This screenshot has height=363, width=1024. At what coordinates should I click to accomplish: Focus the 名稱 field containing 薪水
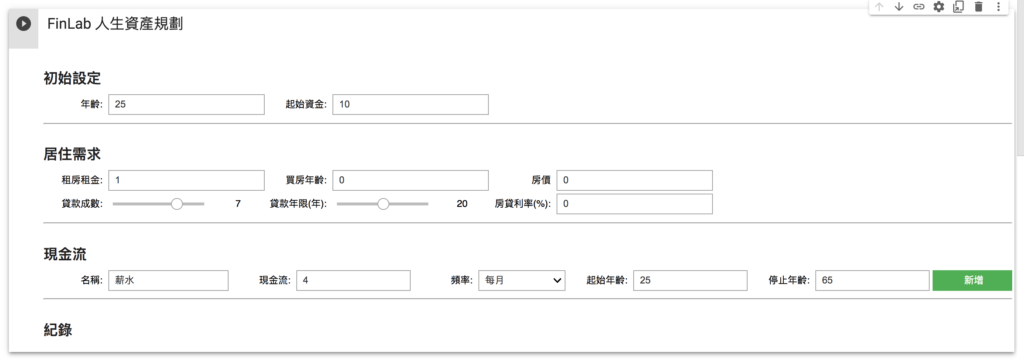[x=168, y=280]
